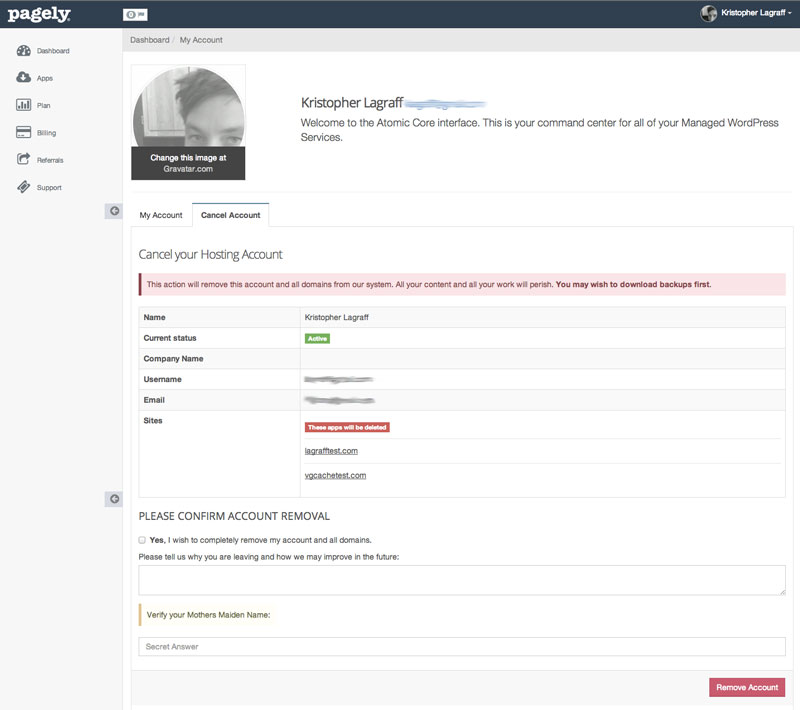Click Referrals label in sidebar
The width and height of the screenshot is (800, 710).
pos(50,160)
